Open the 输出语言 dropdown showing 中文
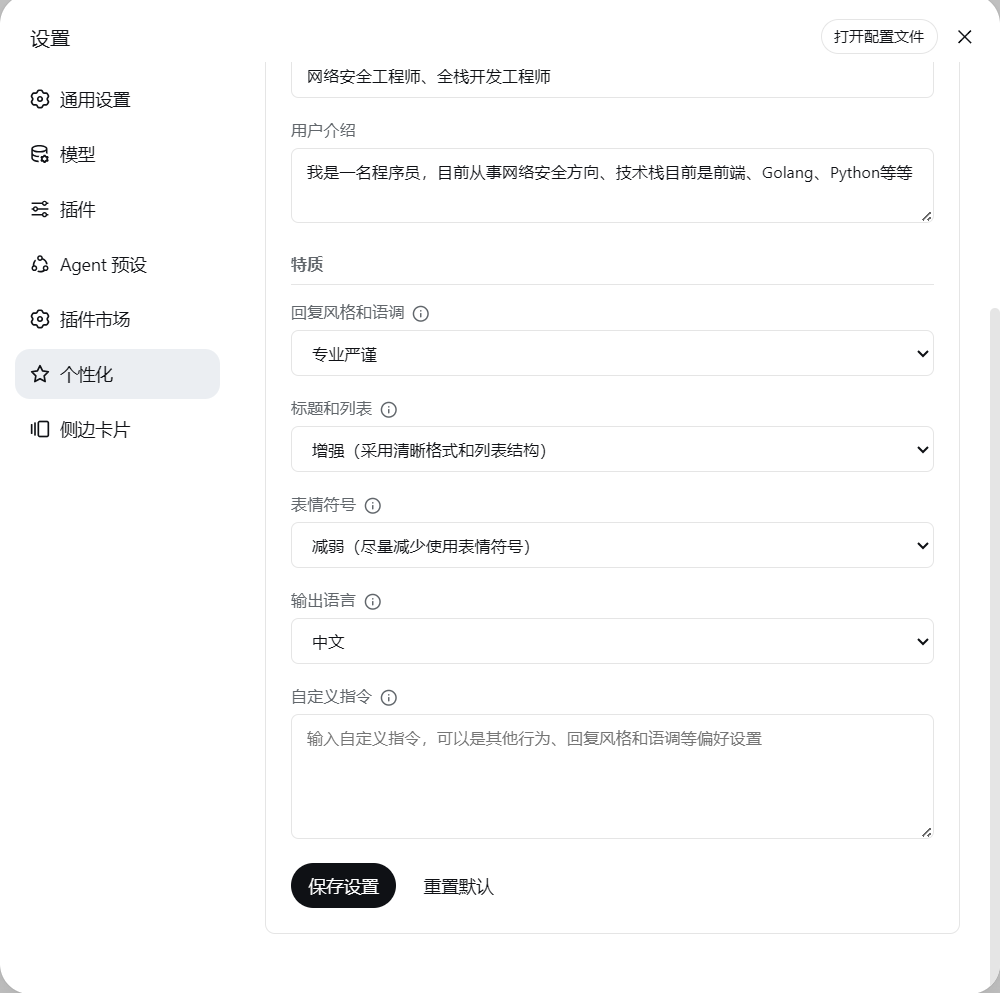1000x993 pixels. 612,642
